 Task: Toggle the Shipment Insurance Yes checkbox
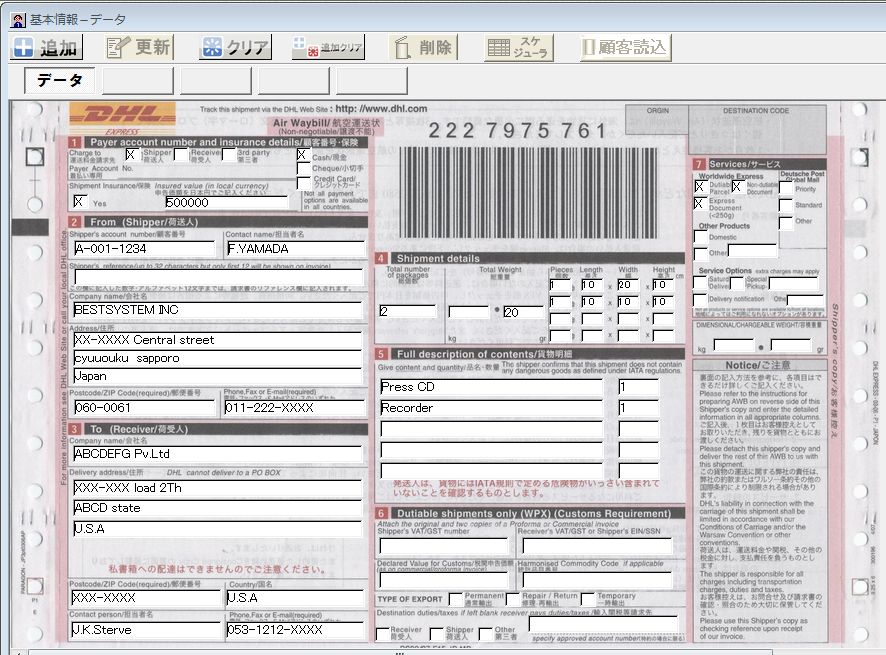(79, 202)
